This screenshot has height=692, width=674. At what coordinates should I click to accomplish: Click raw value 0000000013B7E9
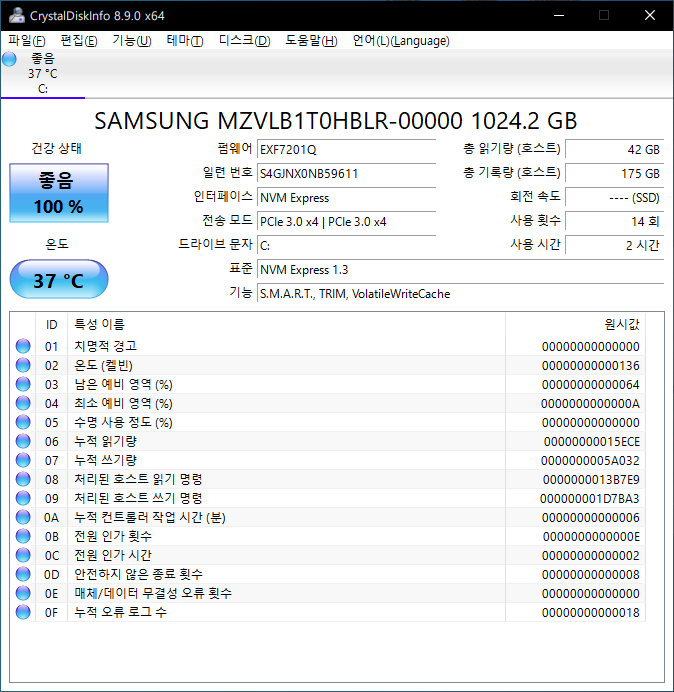tap(591, 479)
